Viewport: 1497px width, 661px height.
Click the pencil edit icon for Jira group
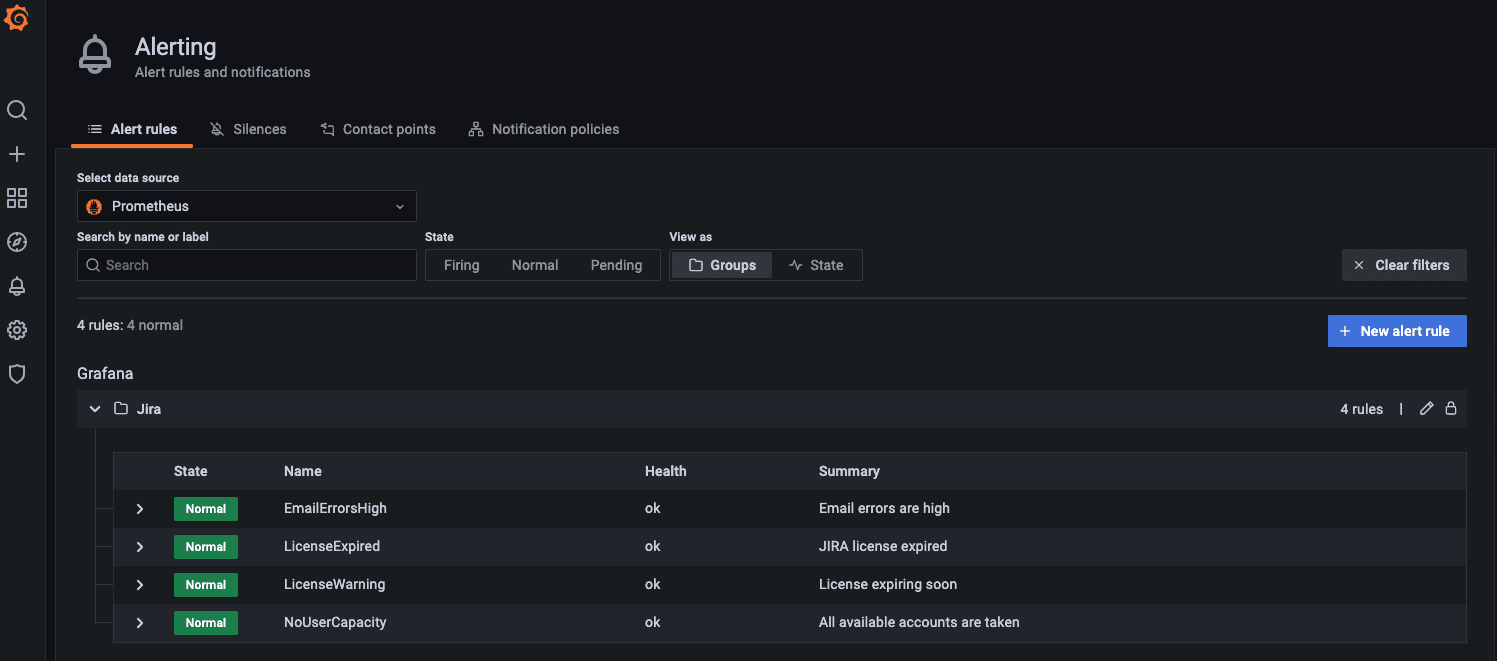point(1427,409)
